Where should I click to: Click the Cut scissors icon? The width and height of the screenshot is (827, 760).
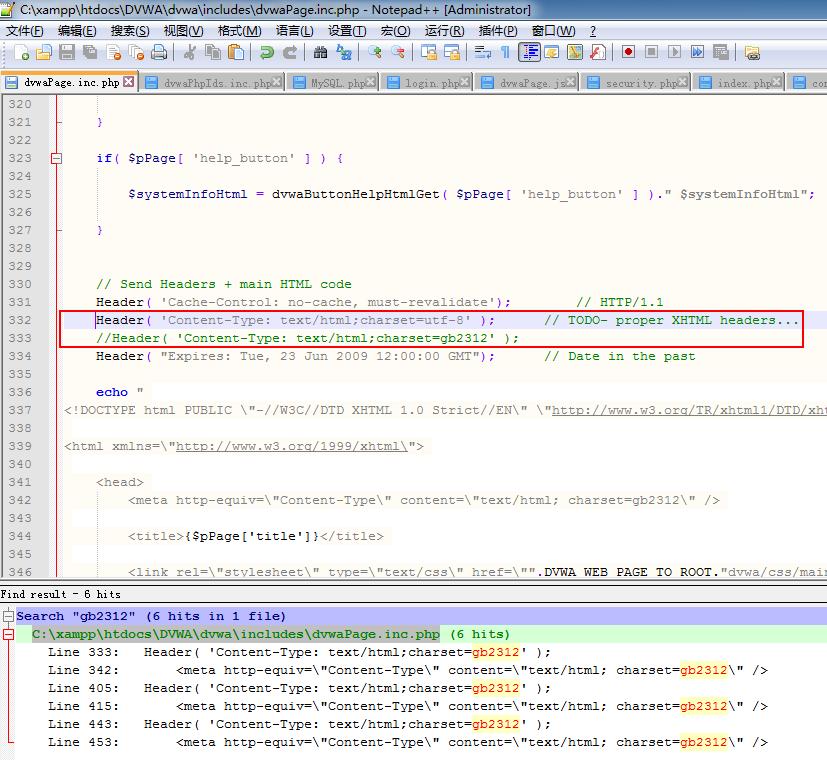click(x=190, y=52)
